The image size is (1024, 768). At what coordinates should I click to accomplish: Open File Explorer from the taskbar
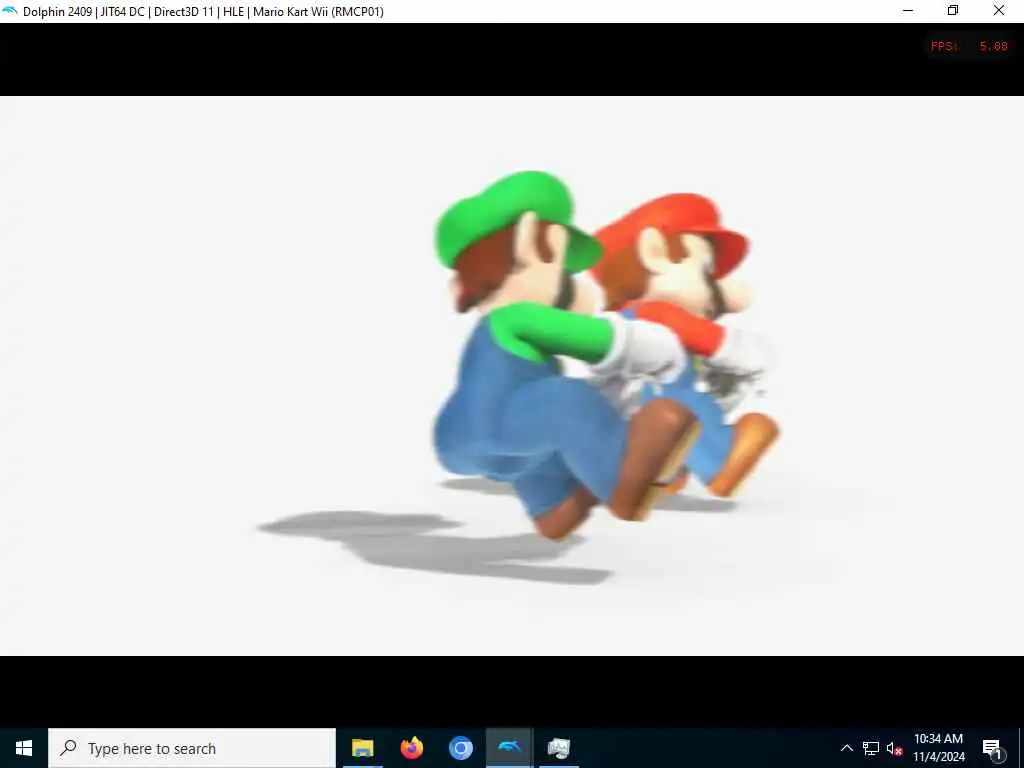point(362,748)
